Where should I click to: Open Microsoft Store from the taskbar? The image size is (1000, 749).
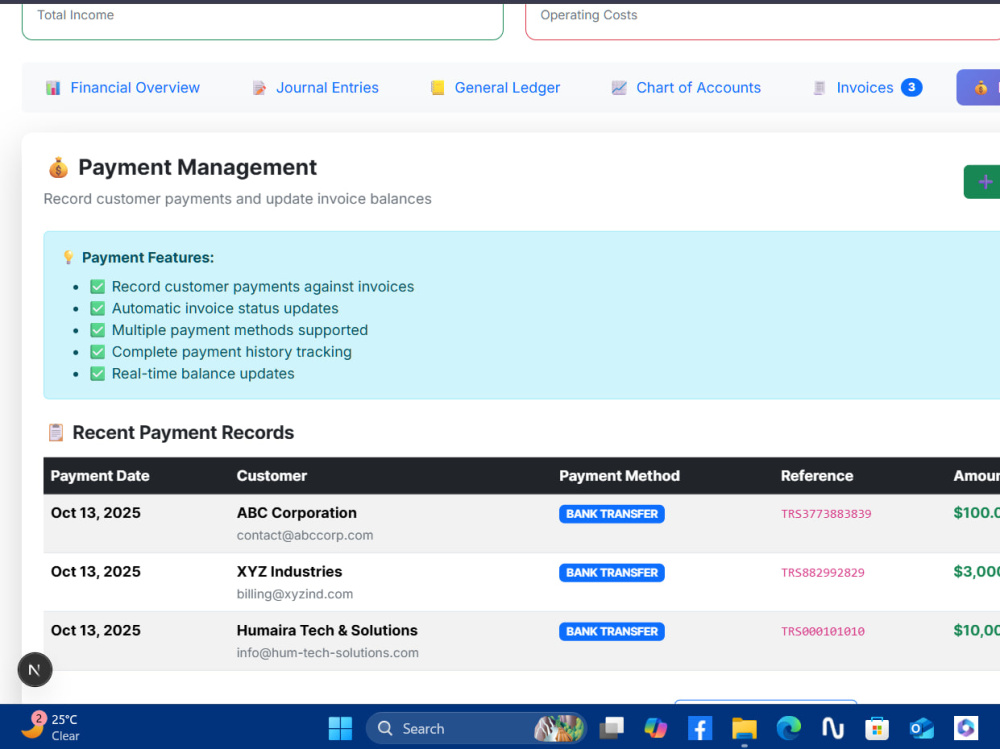877,729
